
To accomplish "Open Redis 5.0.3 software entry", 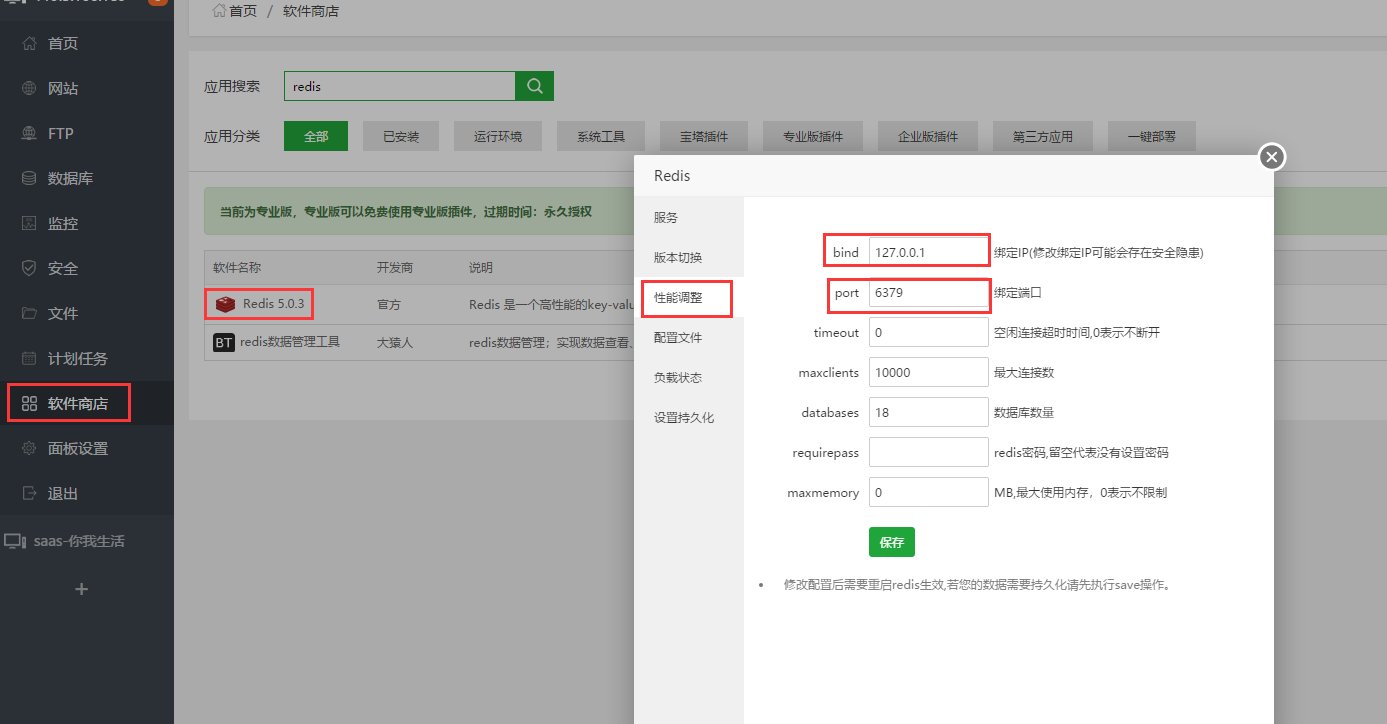I will 272,303.
